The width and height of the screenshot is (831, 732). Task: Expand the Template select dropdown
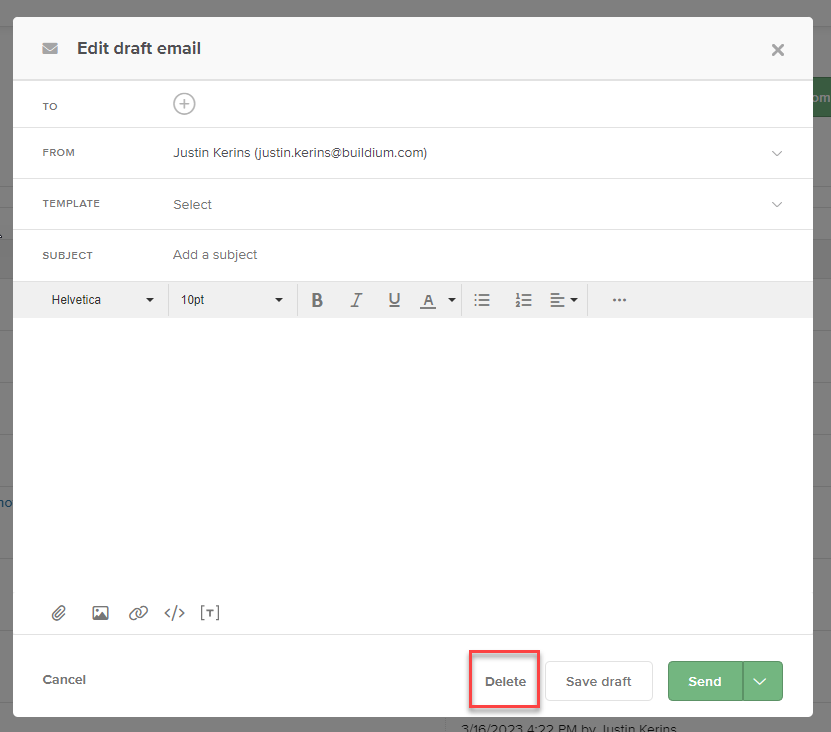pyautogui.click(x=776, y=204)
